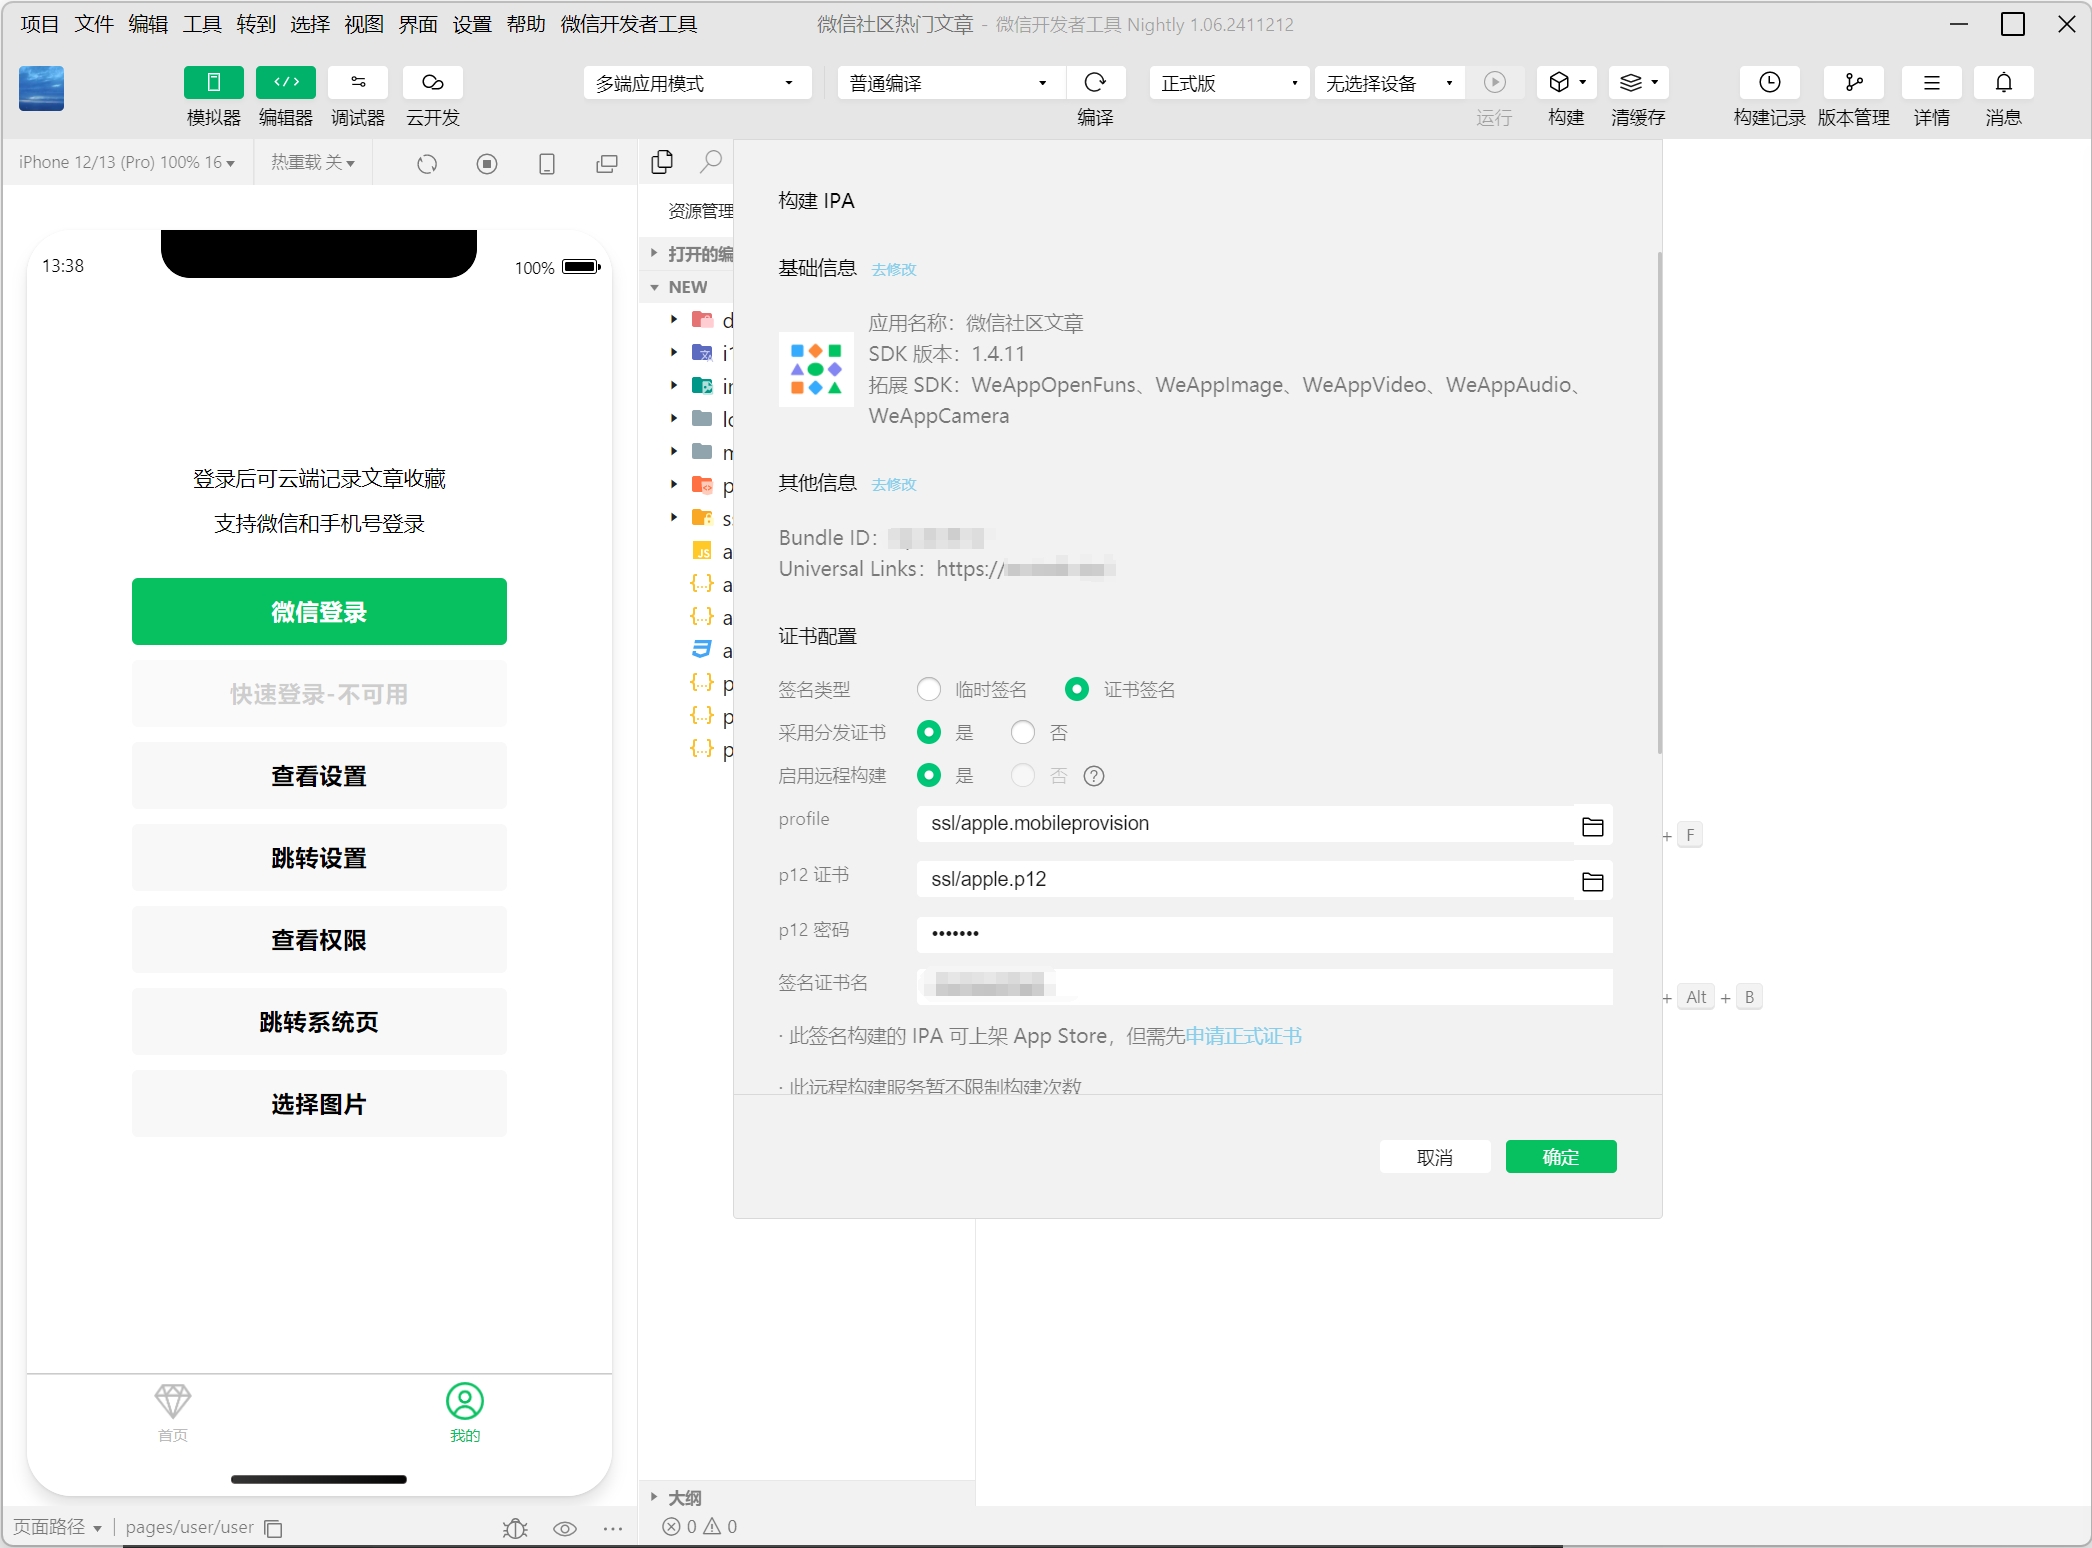Click the run play button (运行)

pos(1494,83)
